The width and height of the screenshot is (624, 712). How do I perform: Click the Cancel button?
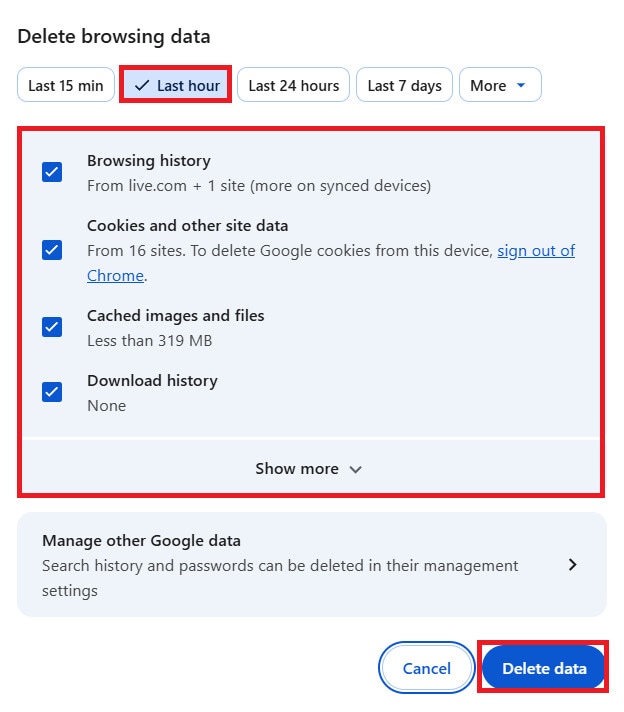click(426, 668)
